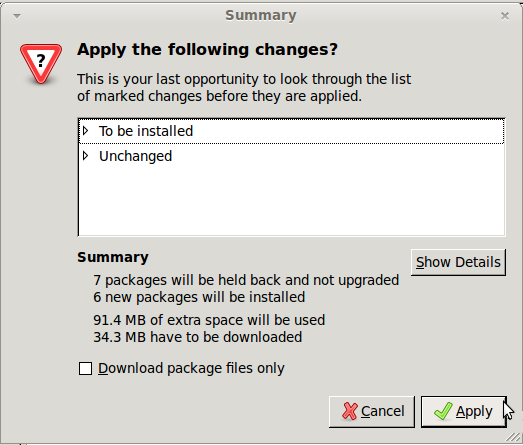The width and height of the screenshot is (523, 445).
Task: Click the '6 new packages will be installed' line
Action: 199,297
